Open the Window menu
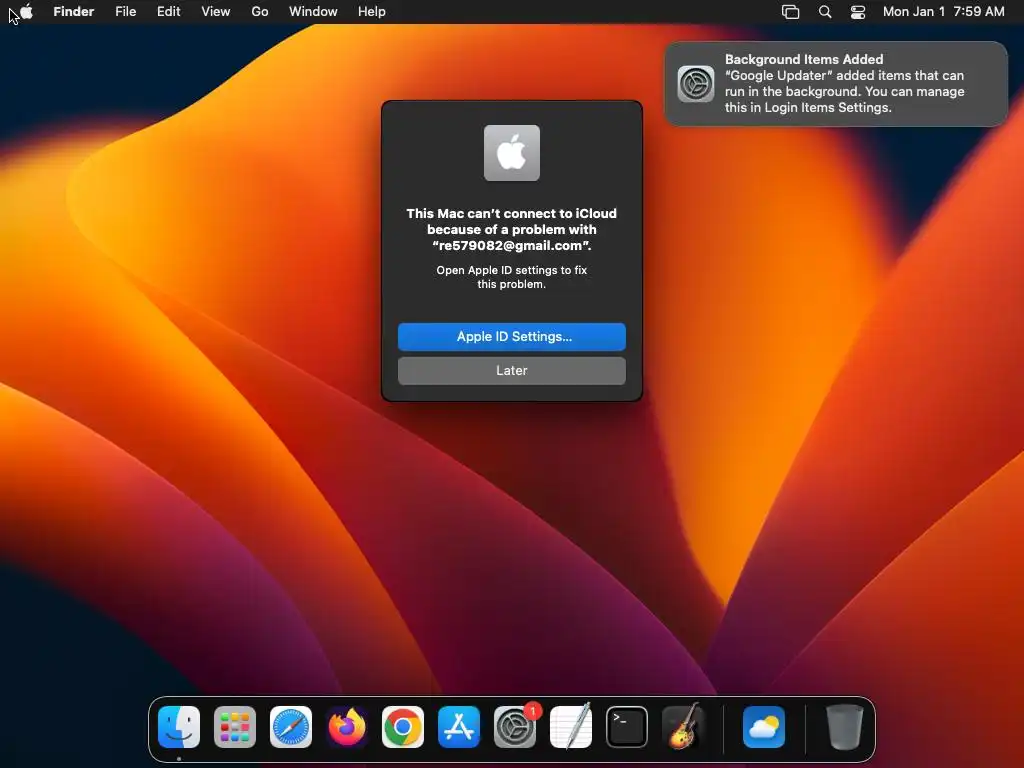Screen dimensions: 1024x768 click(x=313, y=12)
